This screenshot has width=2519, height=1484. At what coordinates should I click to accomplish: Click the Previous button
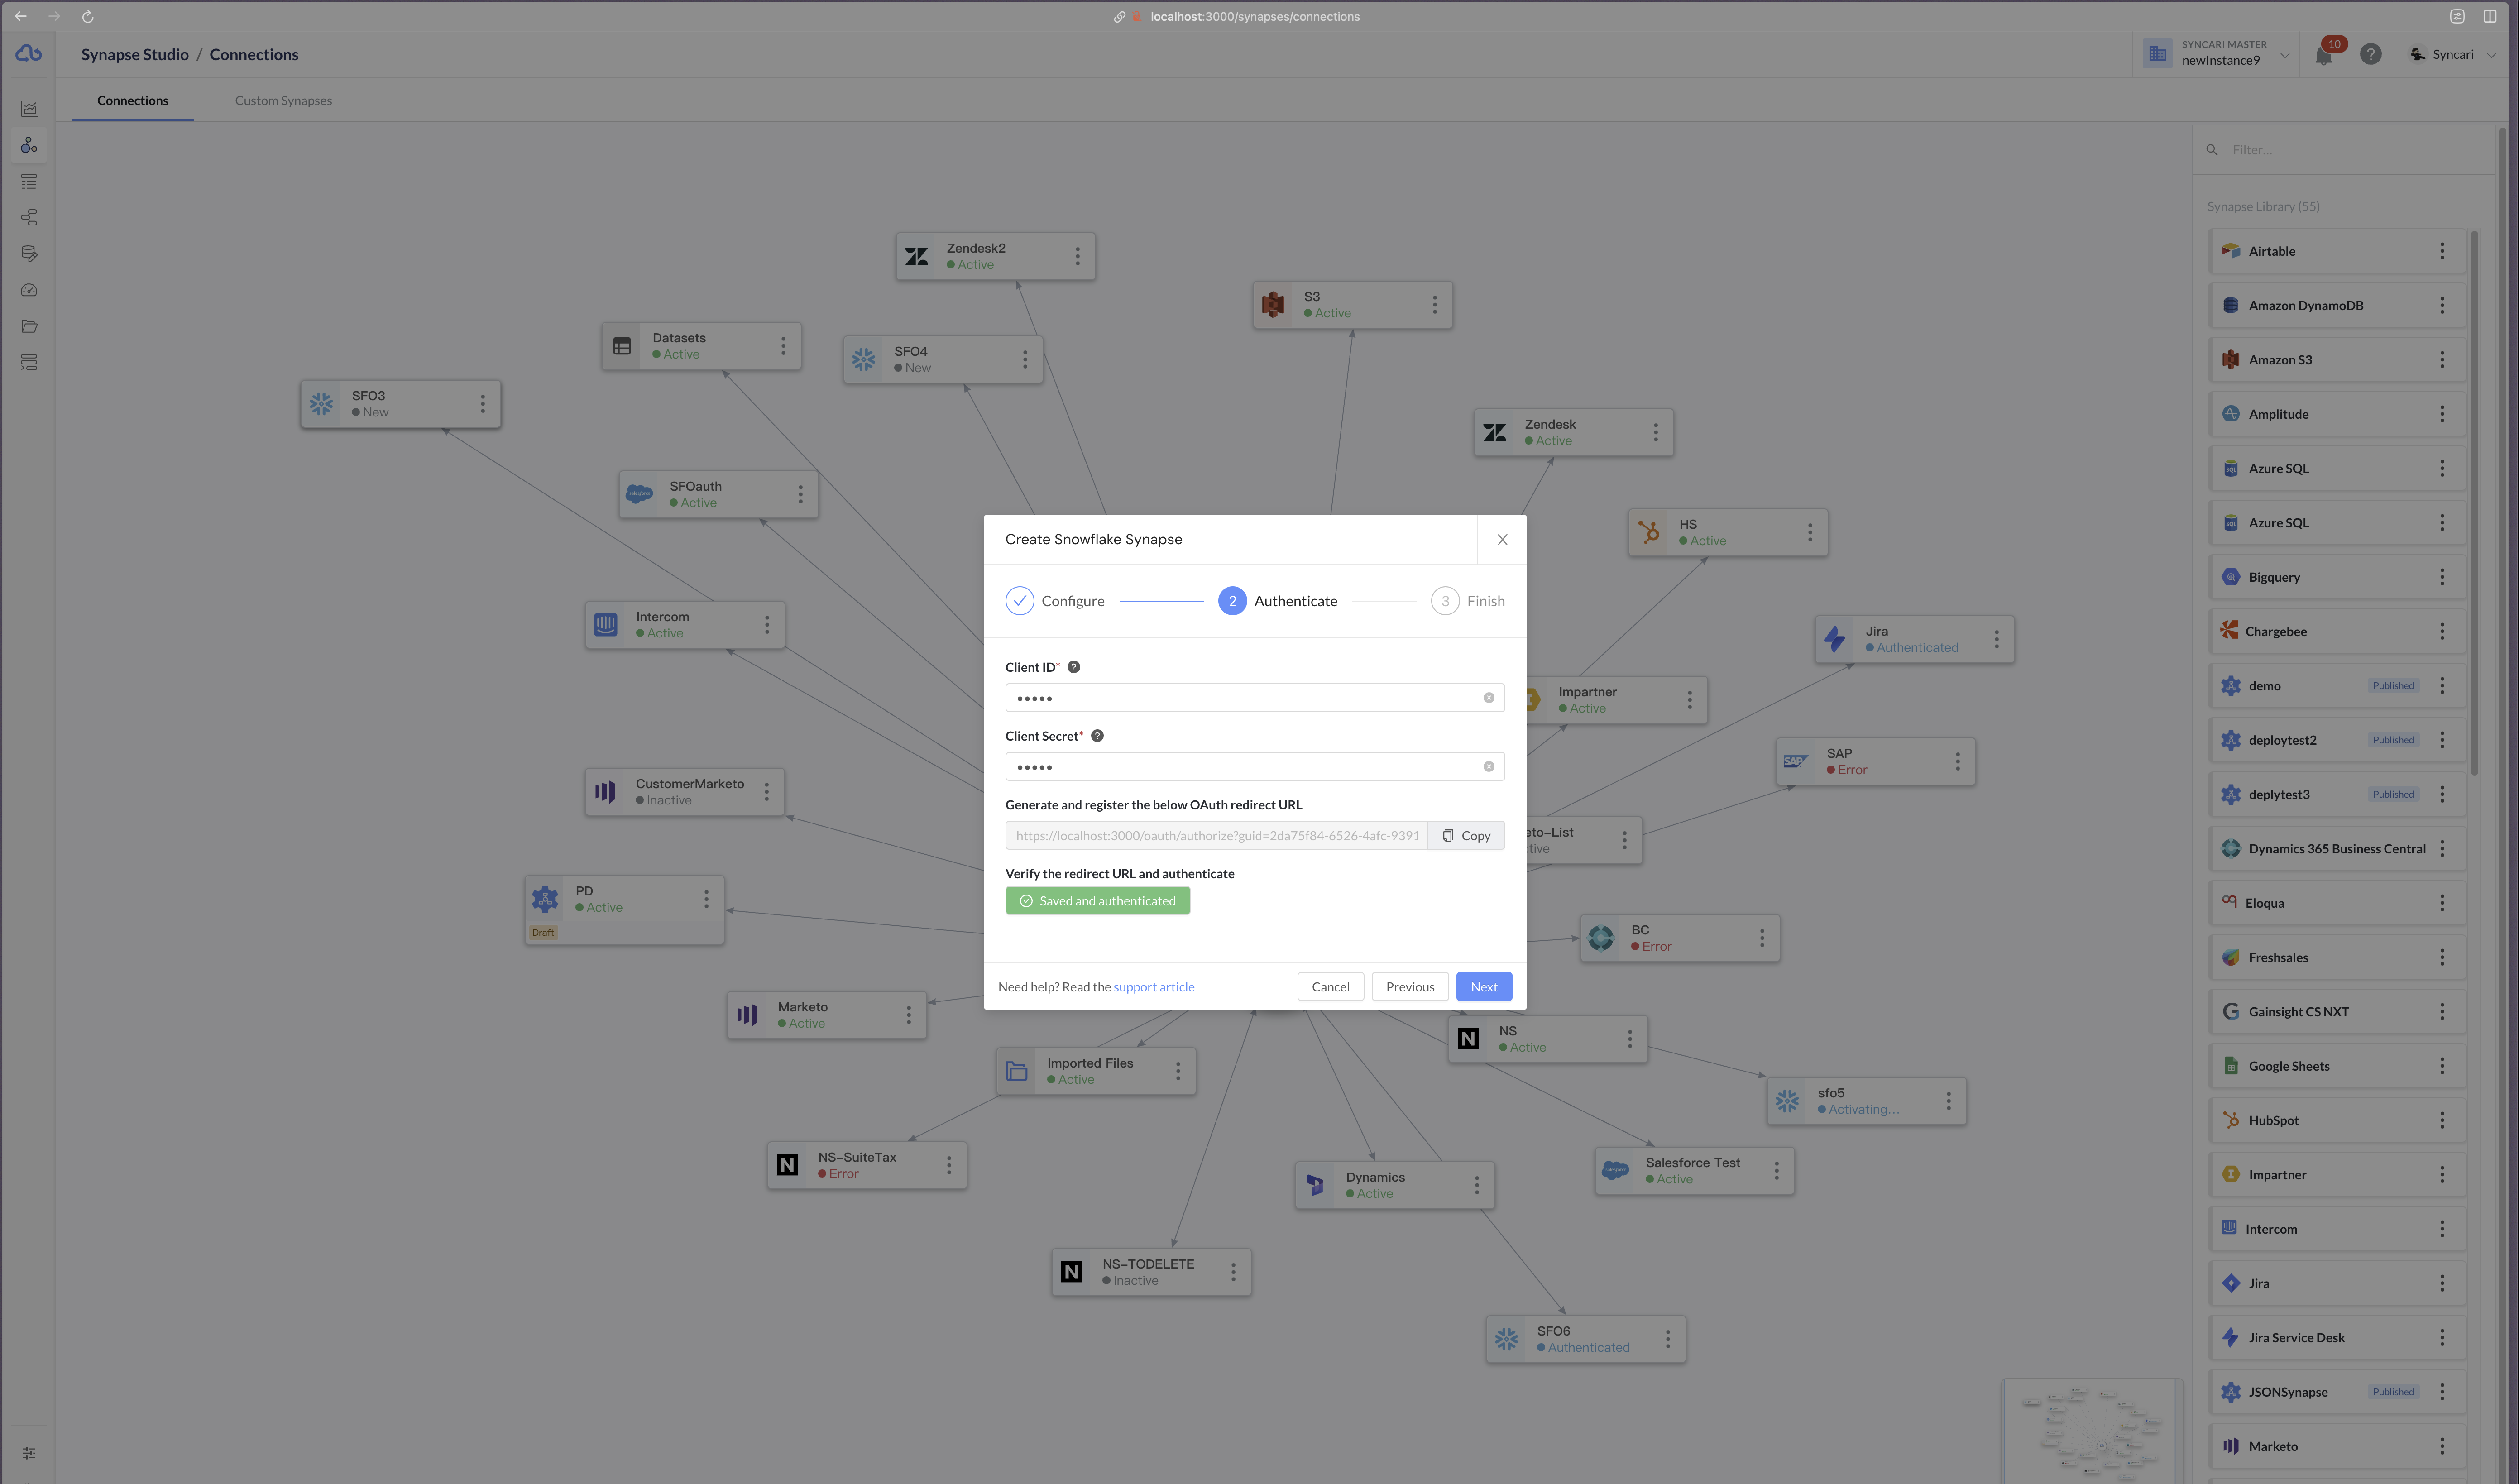pos(1409,987)
